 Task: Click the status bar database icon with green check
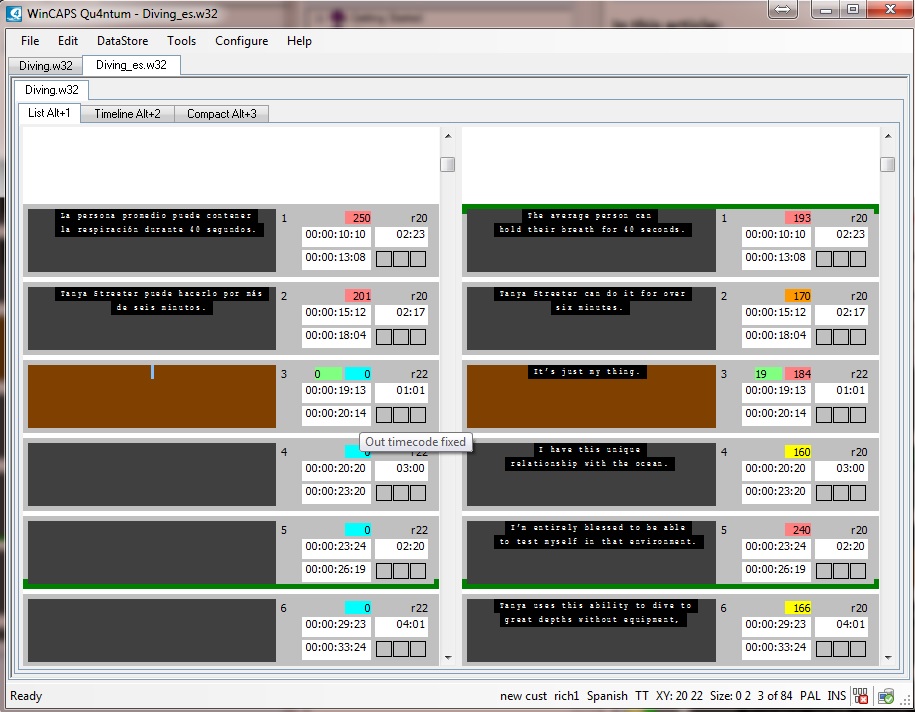[x=886, y=696]
